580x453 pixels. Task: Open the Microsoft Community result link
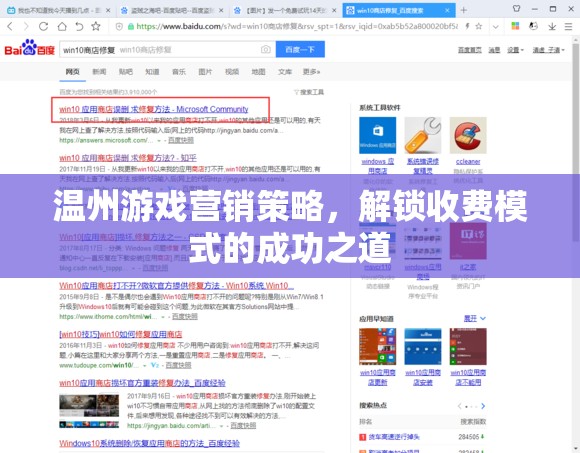pos(154,109)
